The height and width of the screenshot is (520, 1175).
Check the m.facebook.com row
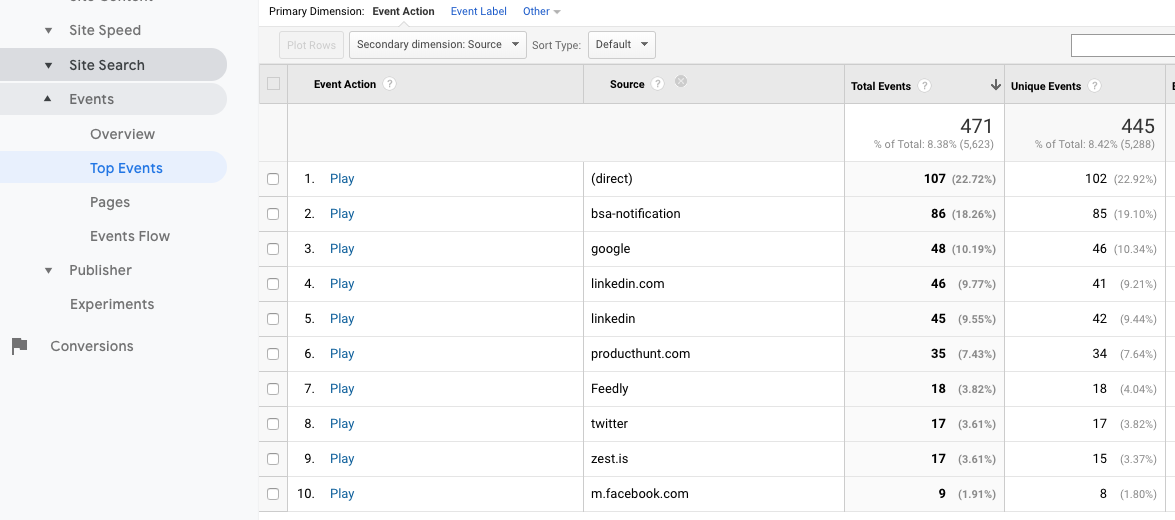tap(273, 494)
